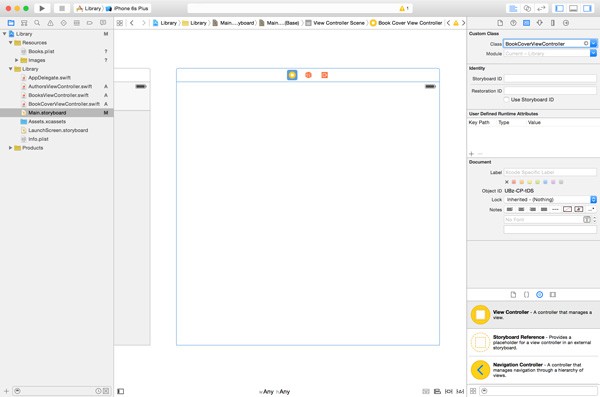Show the File Template library
This screenshot has height=397, width=600.
(x=513, y=294)
